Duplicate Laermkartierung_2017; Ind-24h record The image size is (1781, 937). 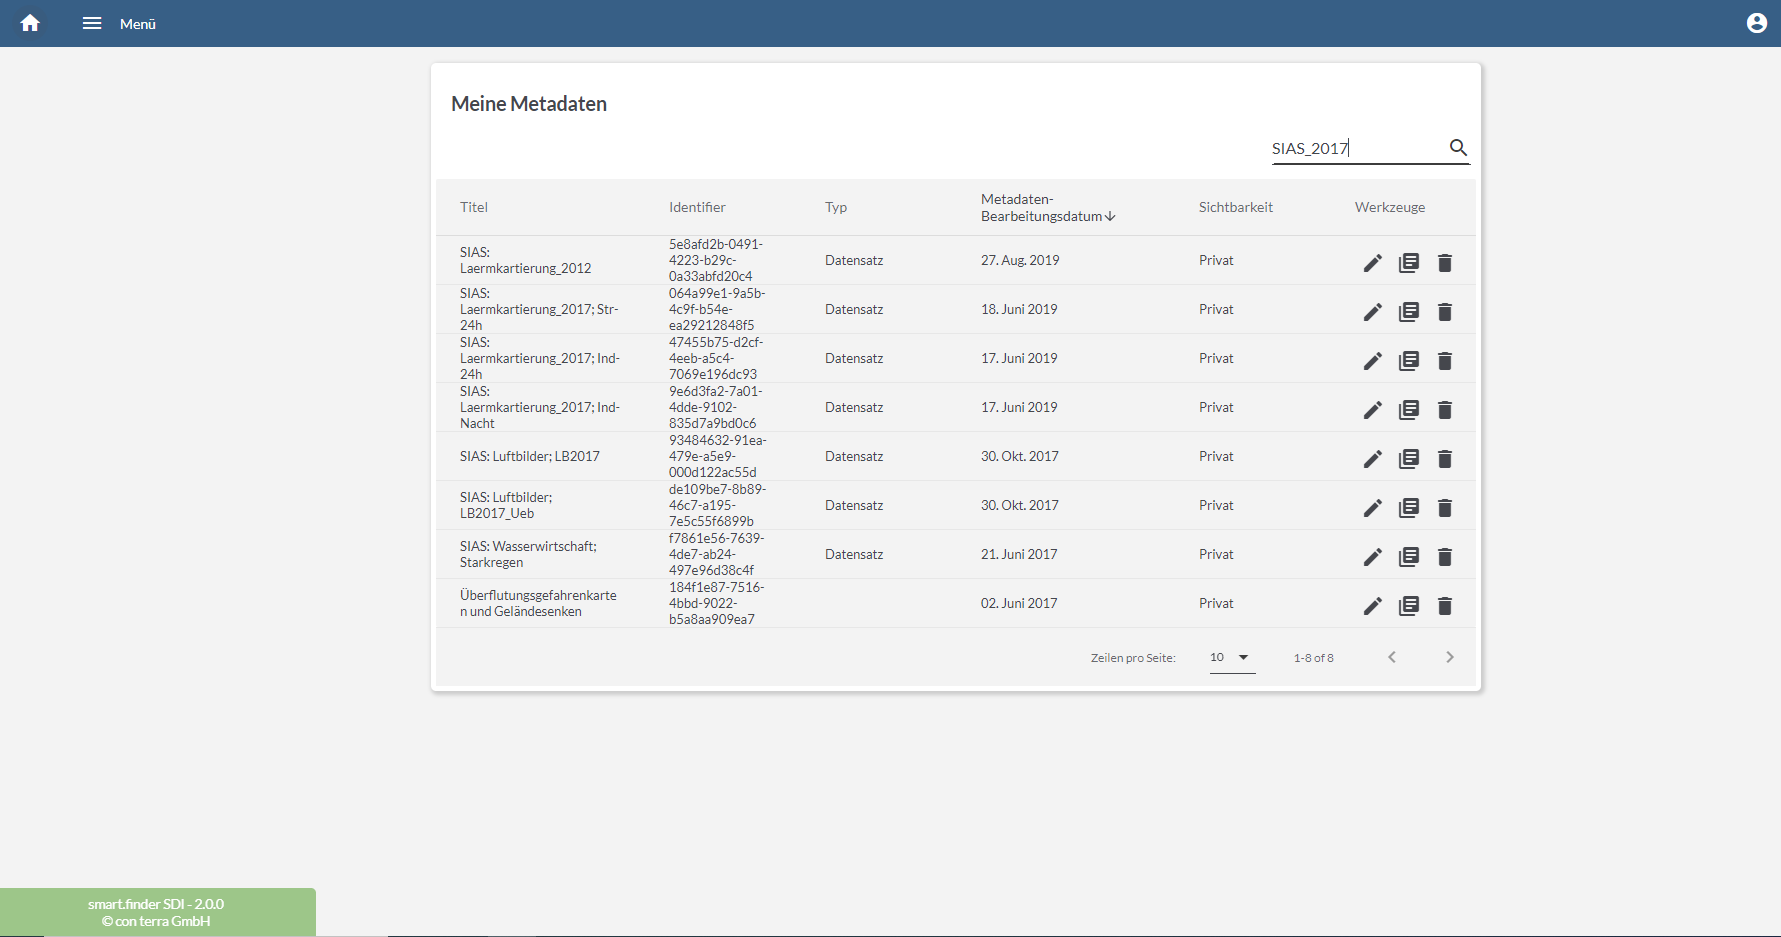click(x=1409, y=361)
